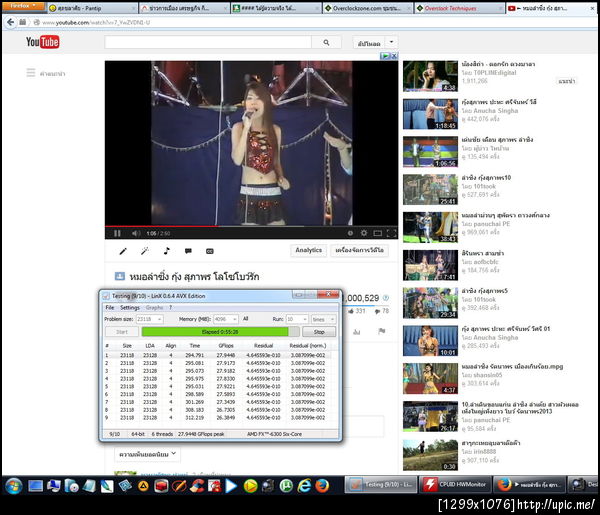
Task: Enter fullscreen on the video player
Action: point(391,233)
